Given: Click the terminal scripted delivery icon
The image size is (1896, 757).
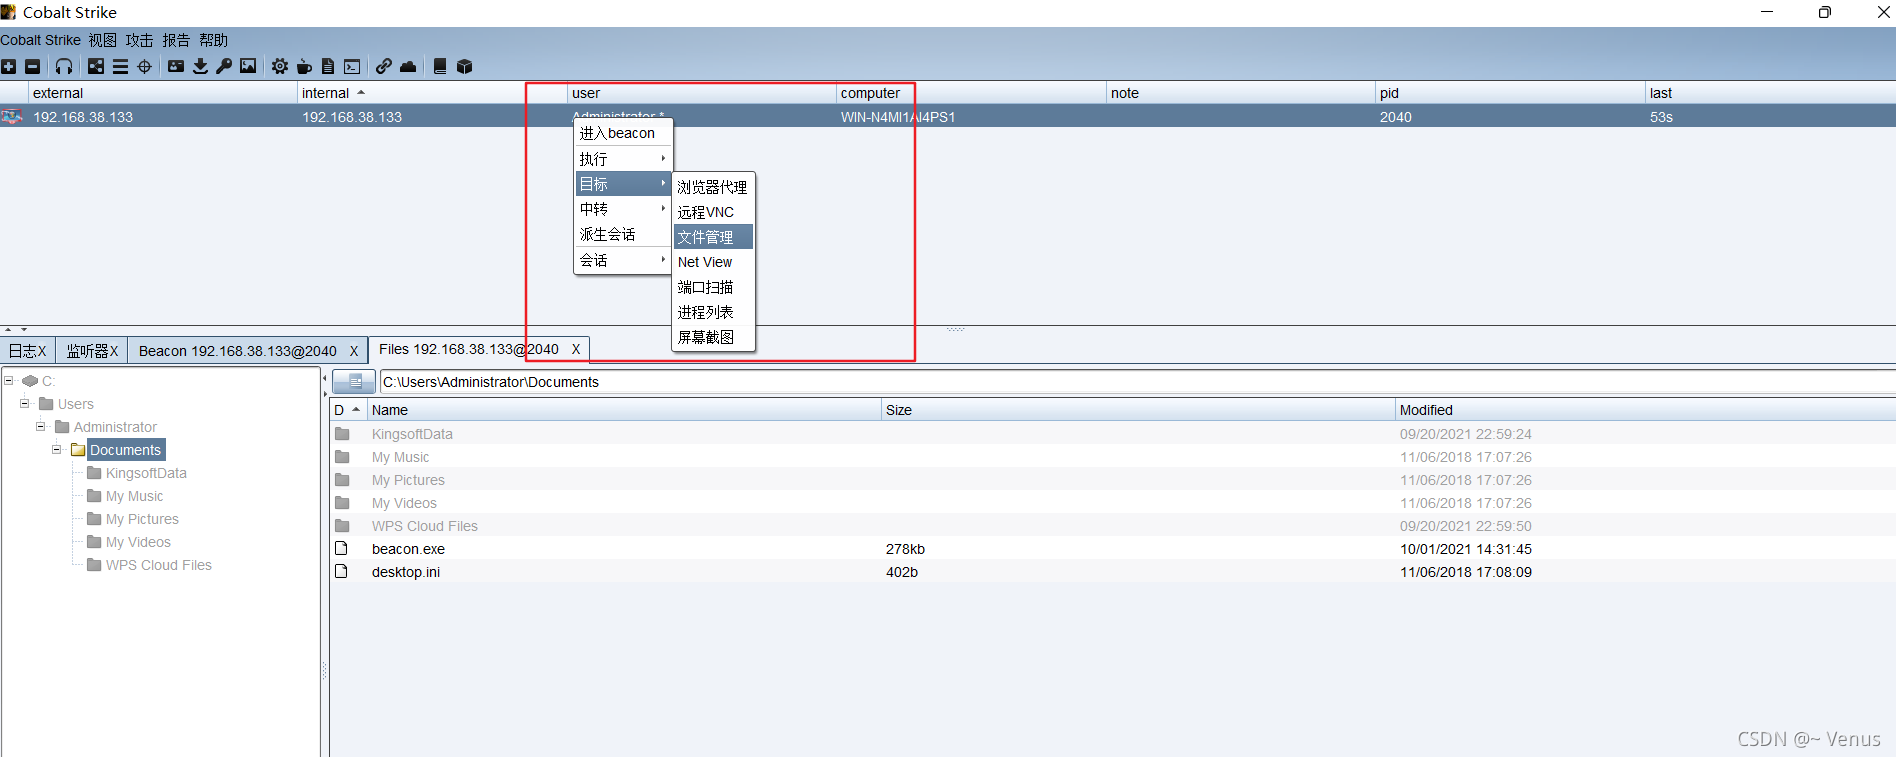Looking at the screenshot, I should 352,66.
